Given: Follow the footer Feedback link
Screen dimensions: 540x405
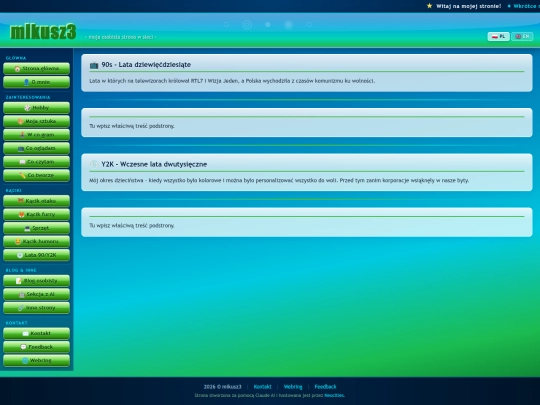Looking at the screenshot, I should [325, 387].
